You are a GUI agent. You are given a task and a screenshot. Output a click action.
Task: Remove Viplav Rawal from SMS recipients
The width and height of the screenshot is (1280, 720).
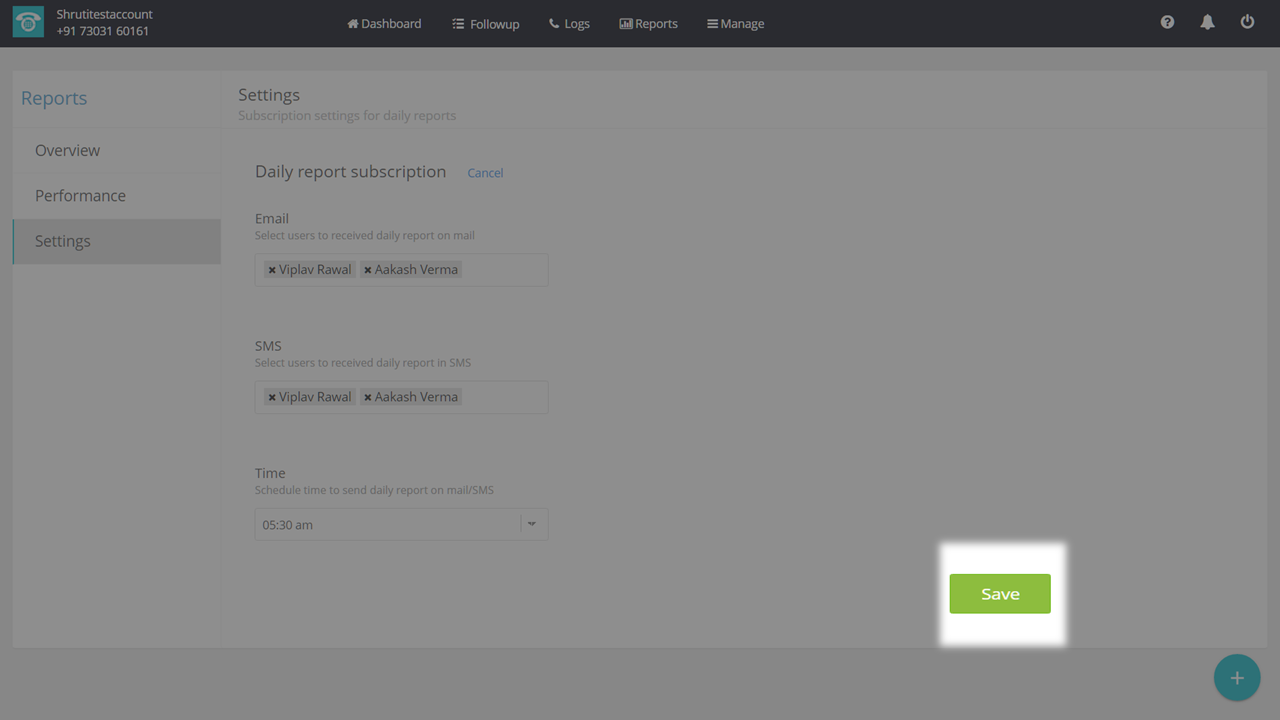point(272,397)
